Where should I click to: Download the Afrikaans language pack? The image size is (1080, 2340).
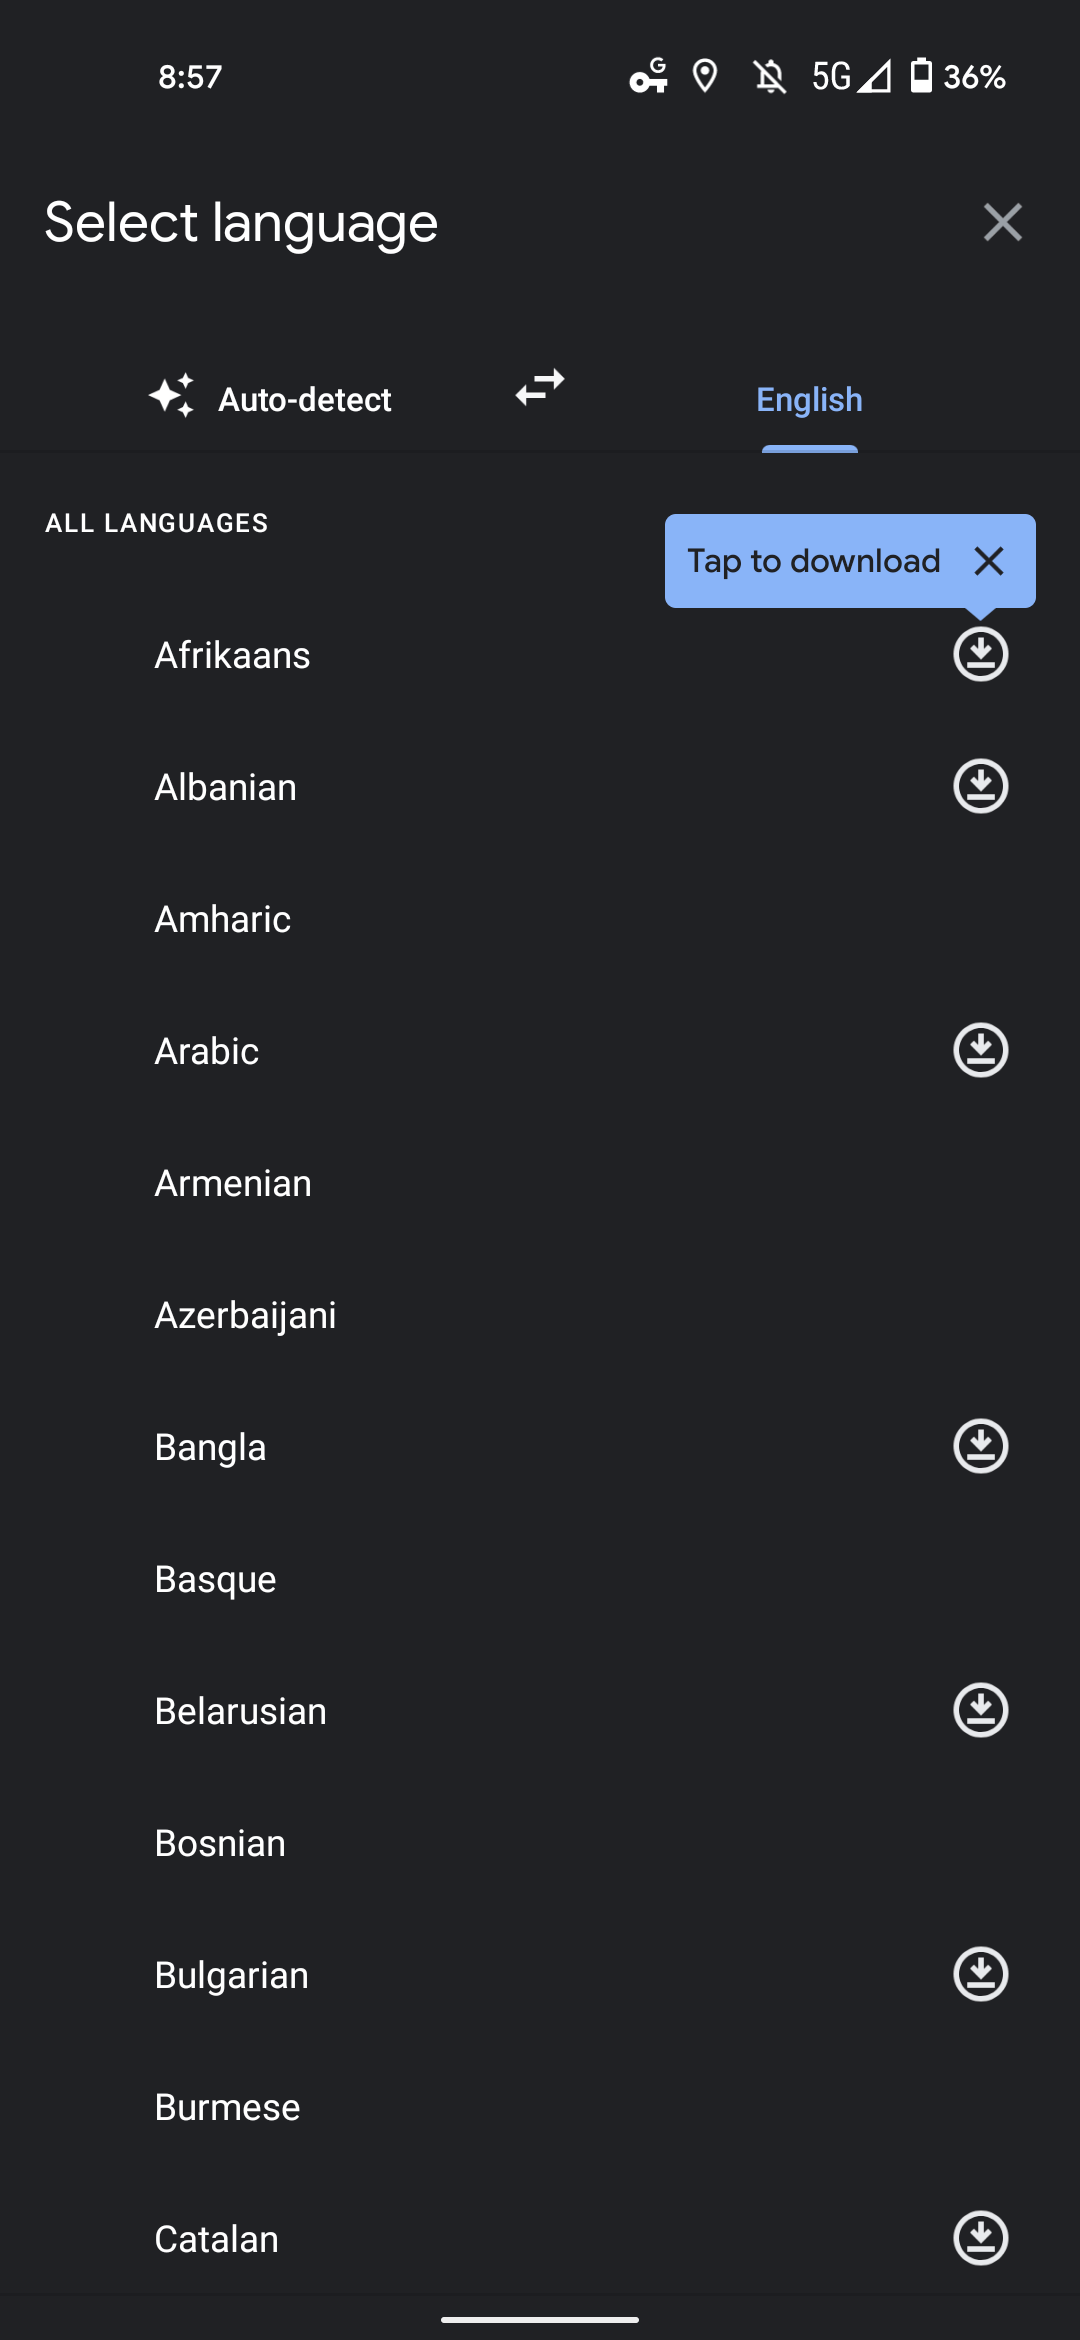coord(980,655)
